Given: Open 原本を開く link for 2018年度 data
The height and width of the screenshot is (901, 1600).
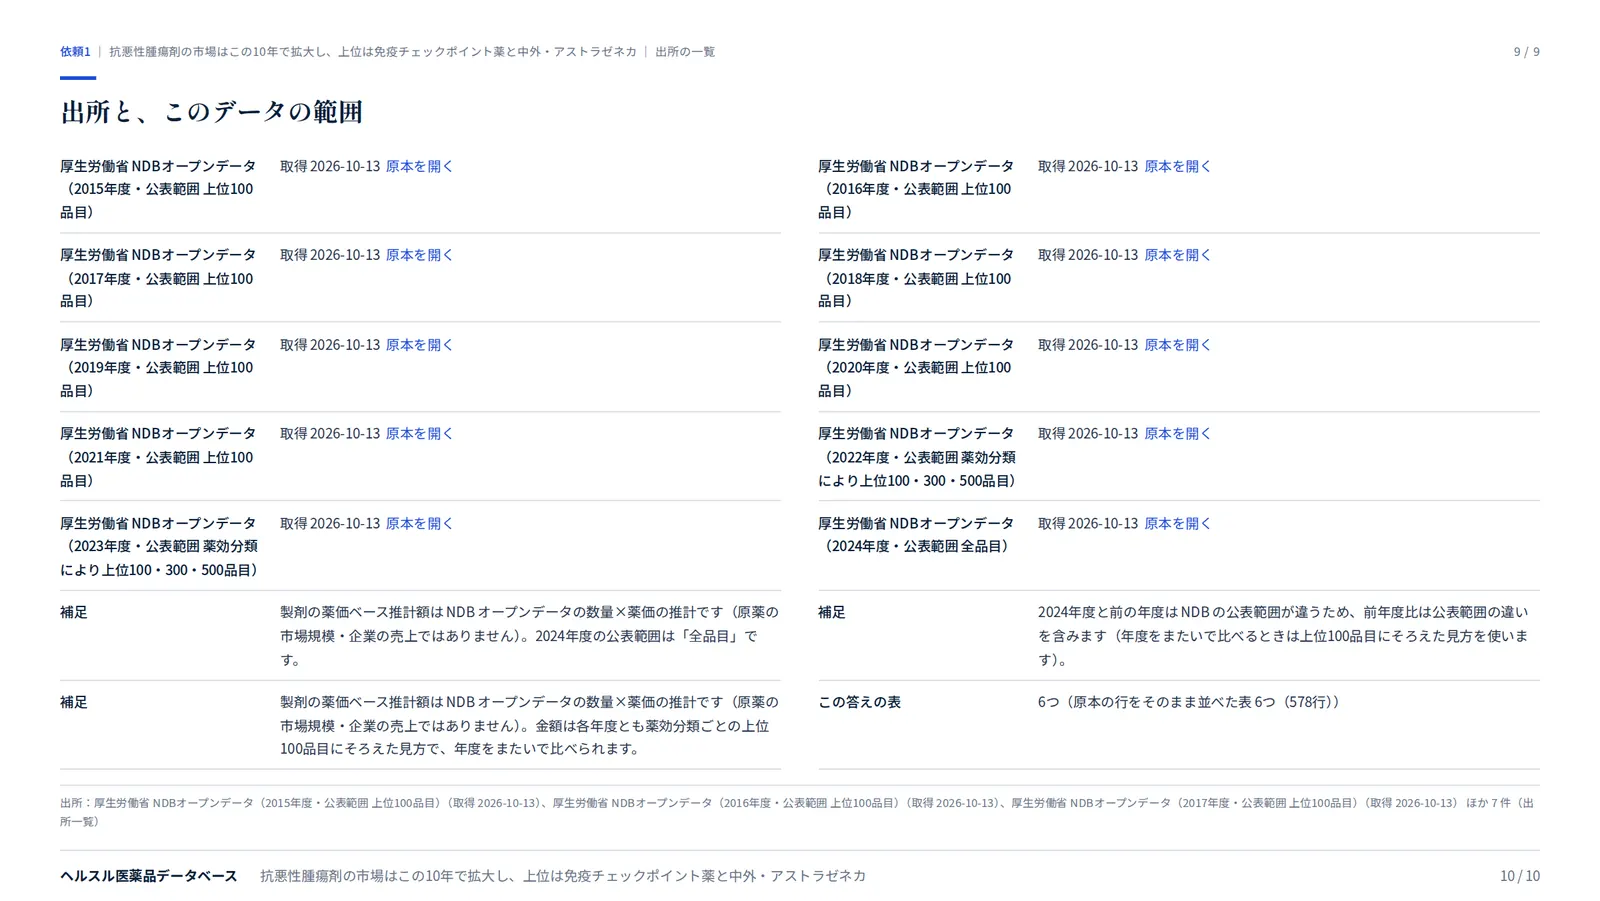Looking at the screenshot, I should point(1177,255).
